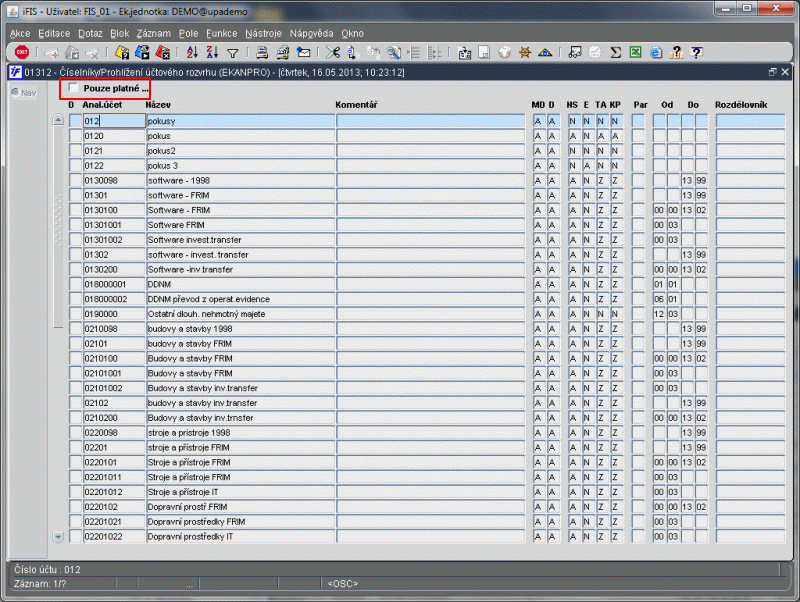
Task: Click the question mark with books help icon
Action: point(677,52)
